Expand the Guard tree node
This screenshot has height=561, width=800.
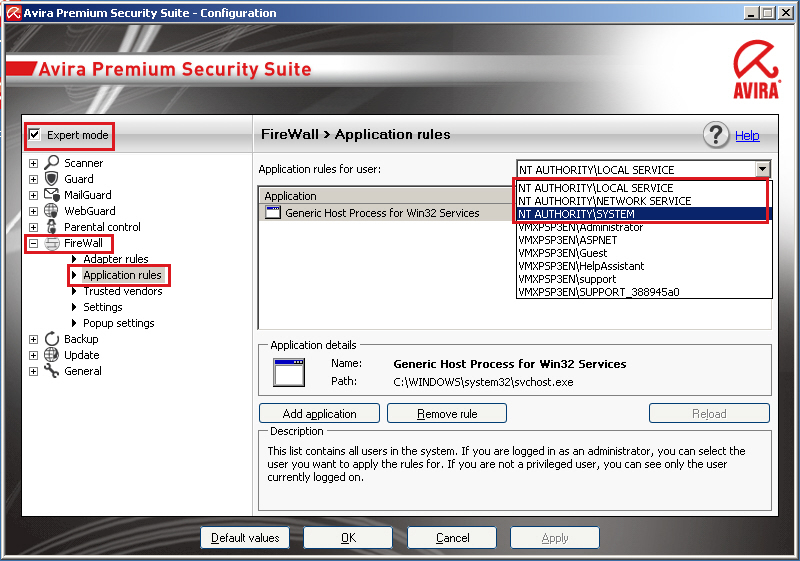click(x=33, y=179)
